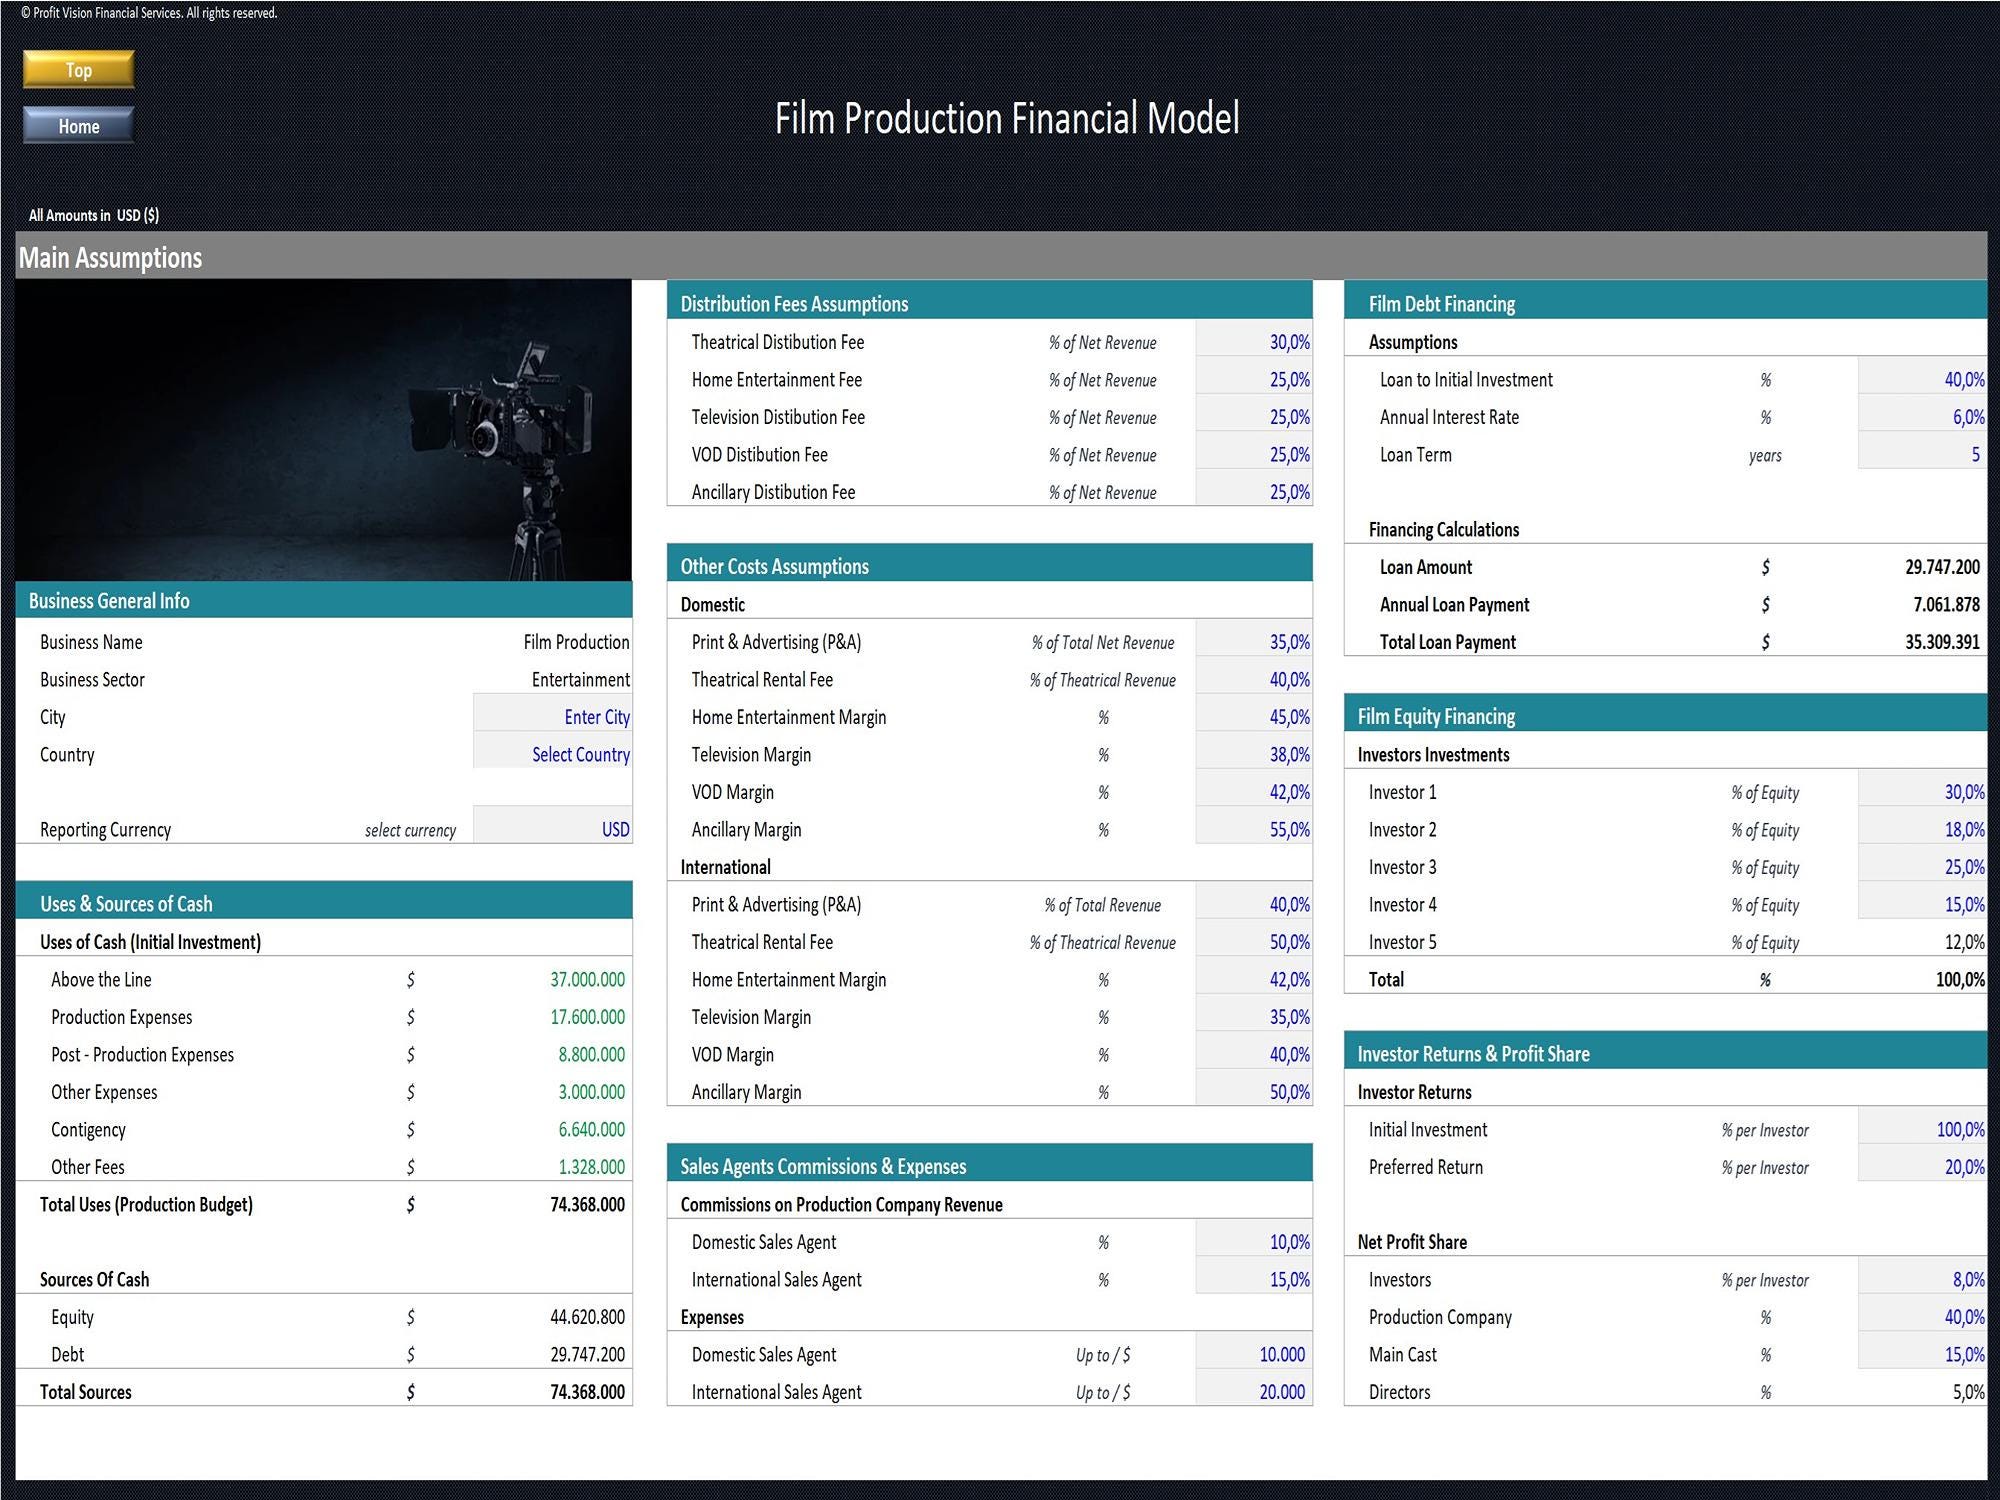Click the Top navigation button
2000x1500 pixels.
[x=77, y=70]
